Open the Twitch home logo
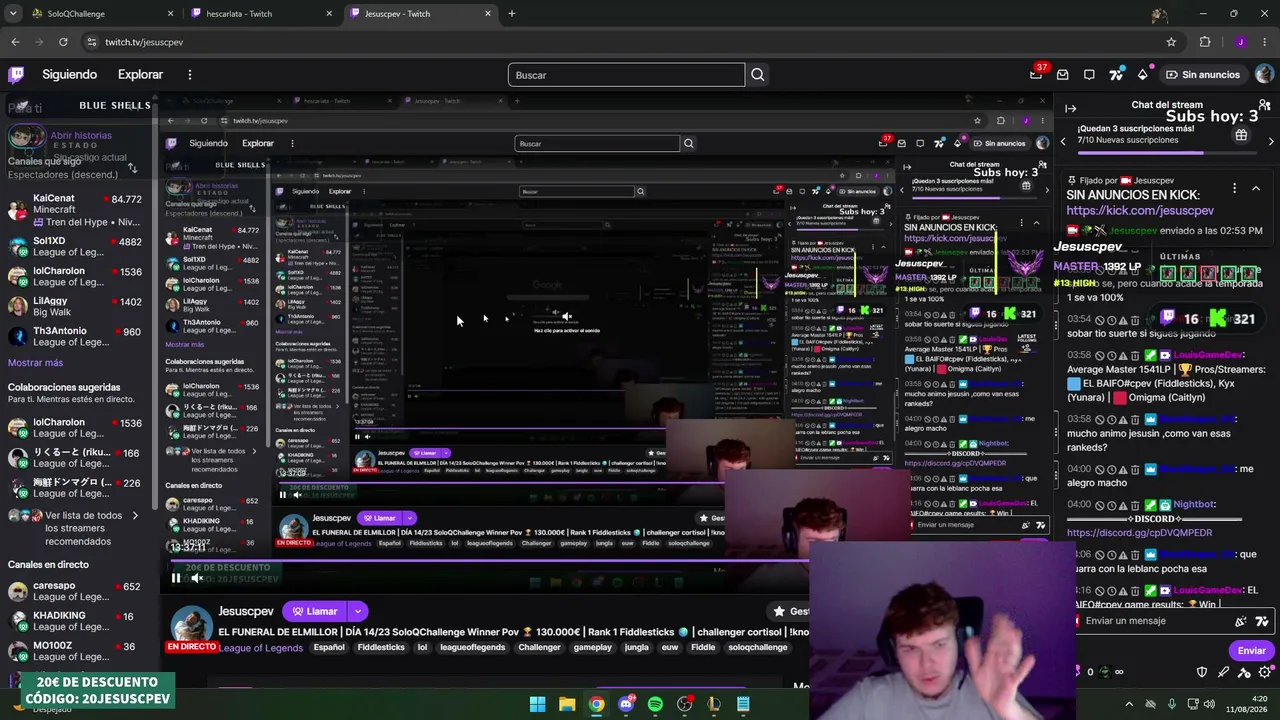 point(16,74)
